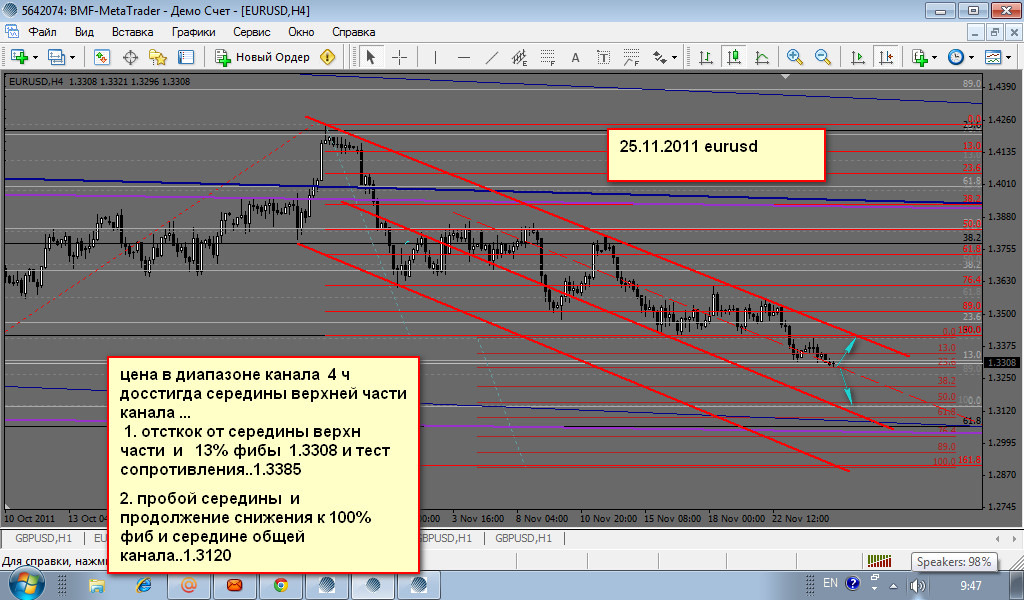Select the horizontal line tool
Viewport: 1024px width, 600px height.
[x=464, y=57]
